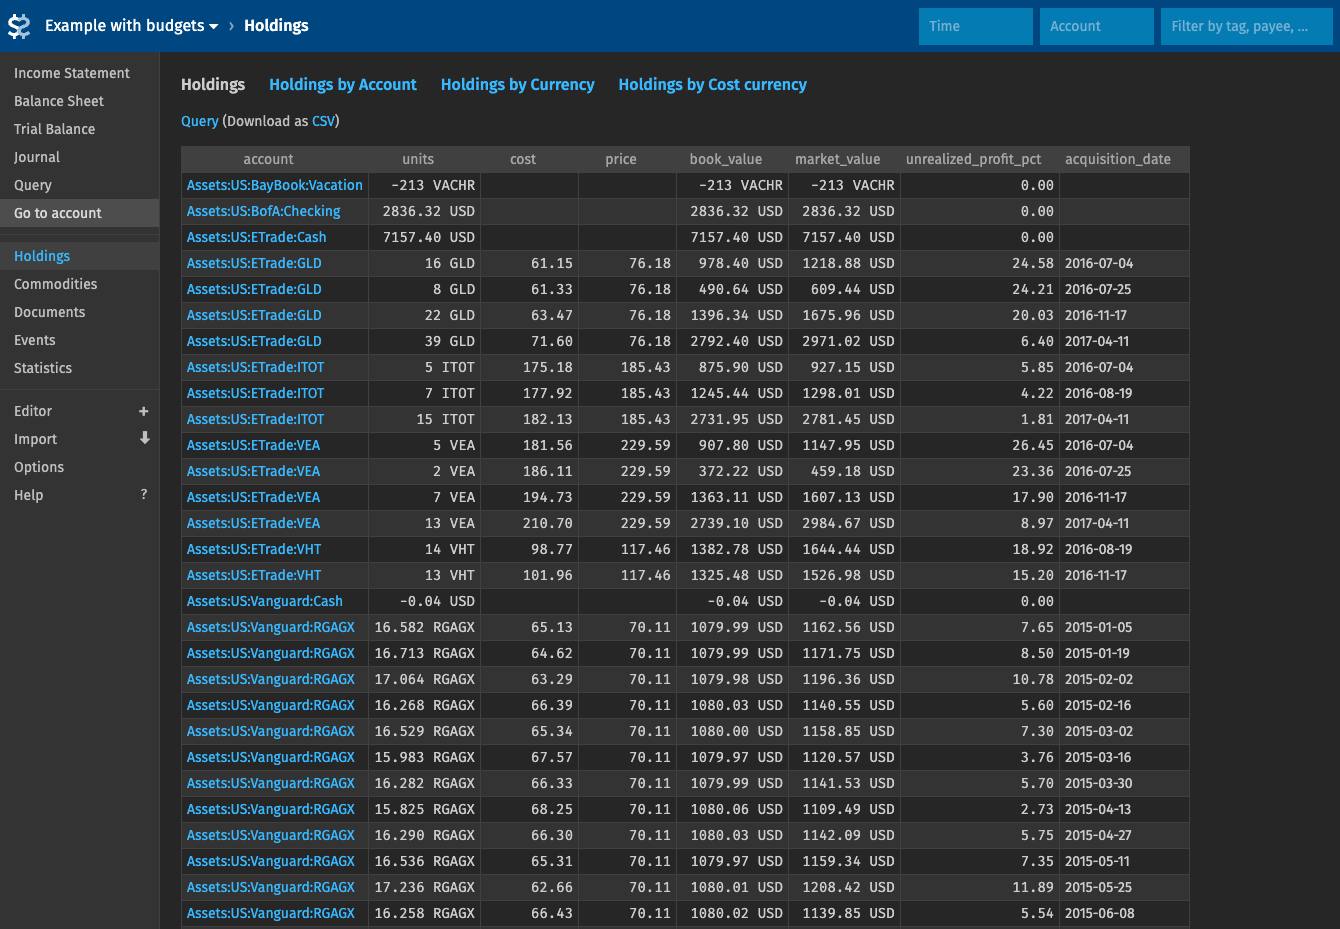This screenshot has height=929, width=1340.
Task: Open the 'Example with budgets' ledger dropdown
Action: click(131, 26)
